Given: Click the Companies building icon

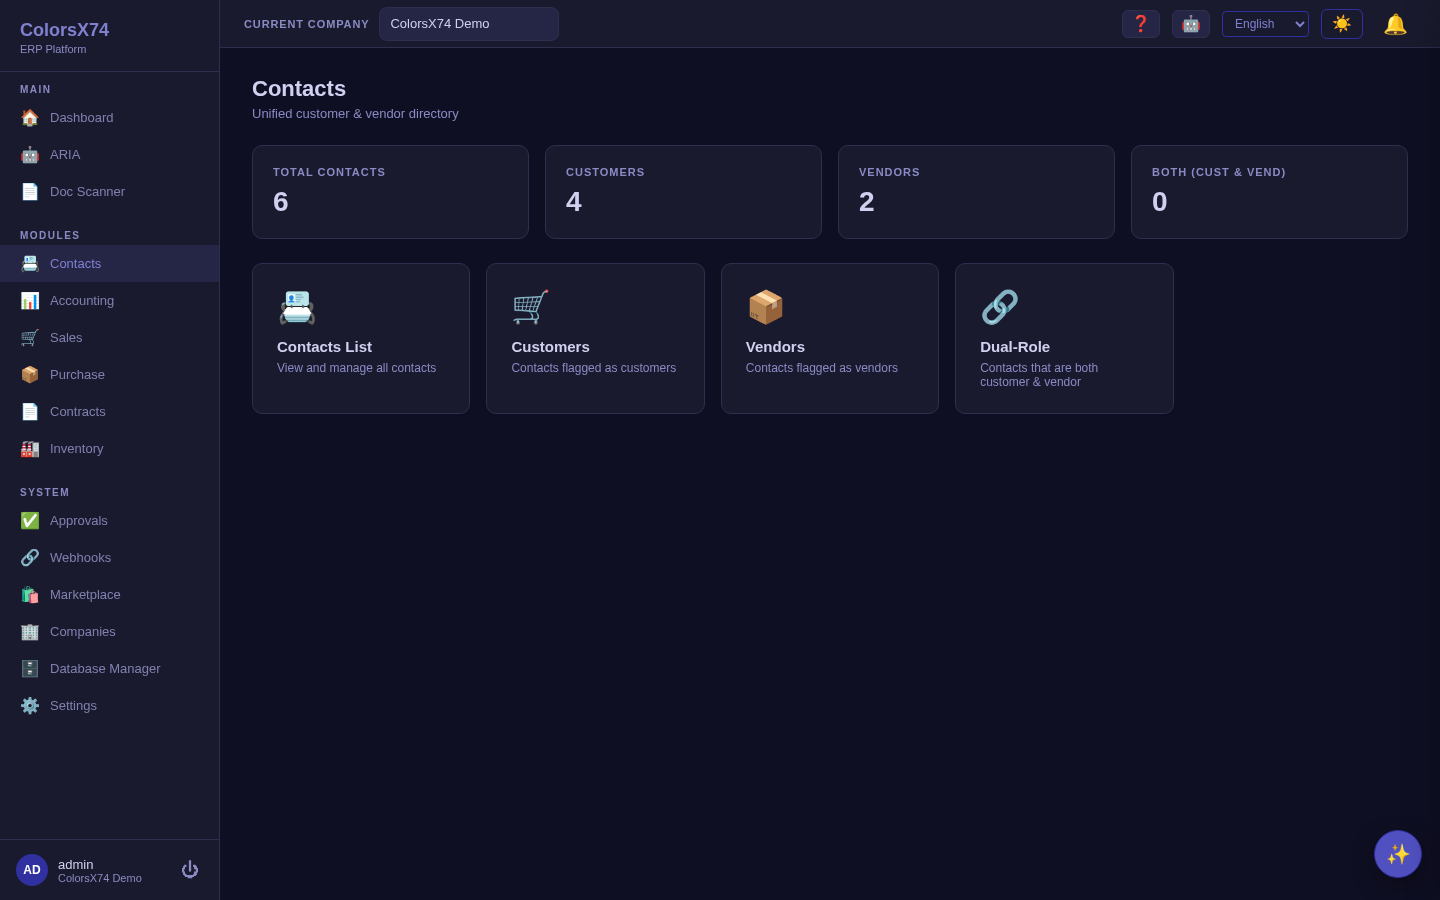Looking at the screenshot, I should [x=30, y=632].
